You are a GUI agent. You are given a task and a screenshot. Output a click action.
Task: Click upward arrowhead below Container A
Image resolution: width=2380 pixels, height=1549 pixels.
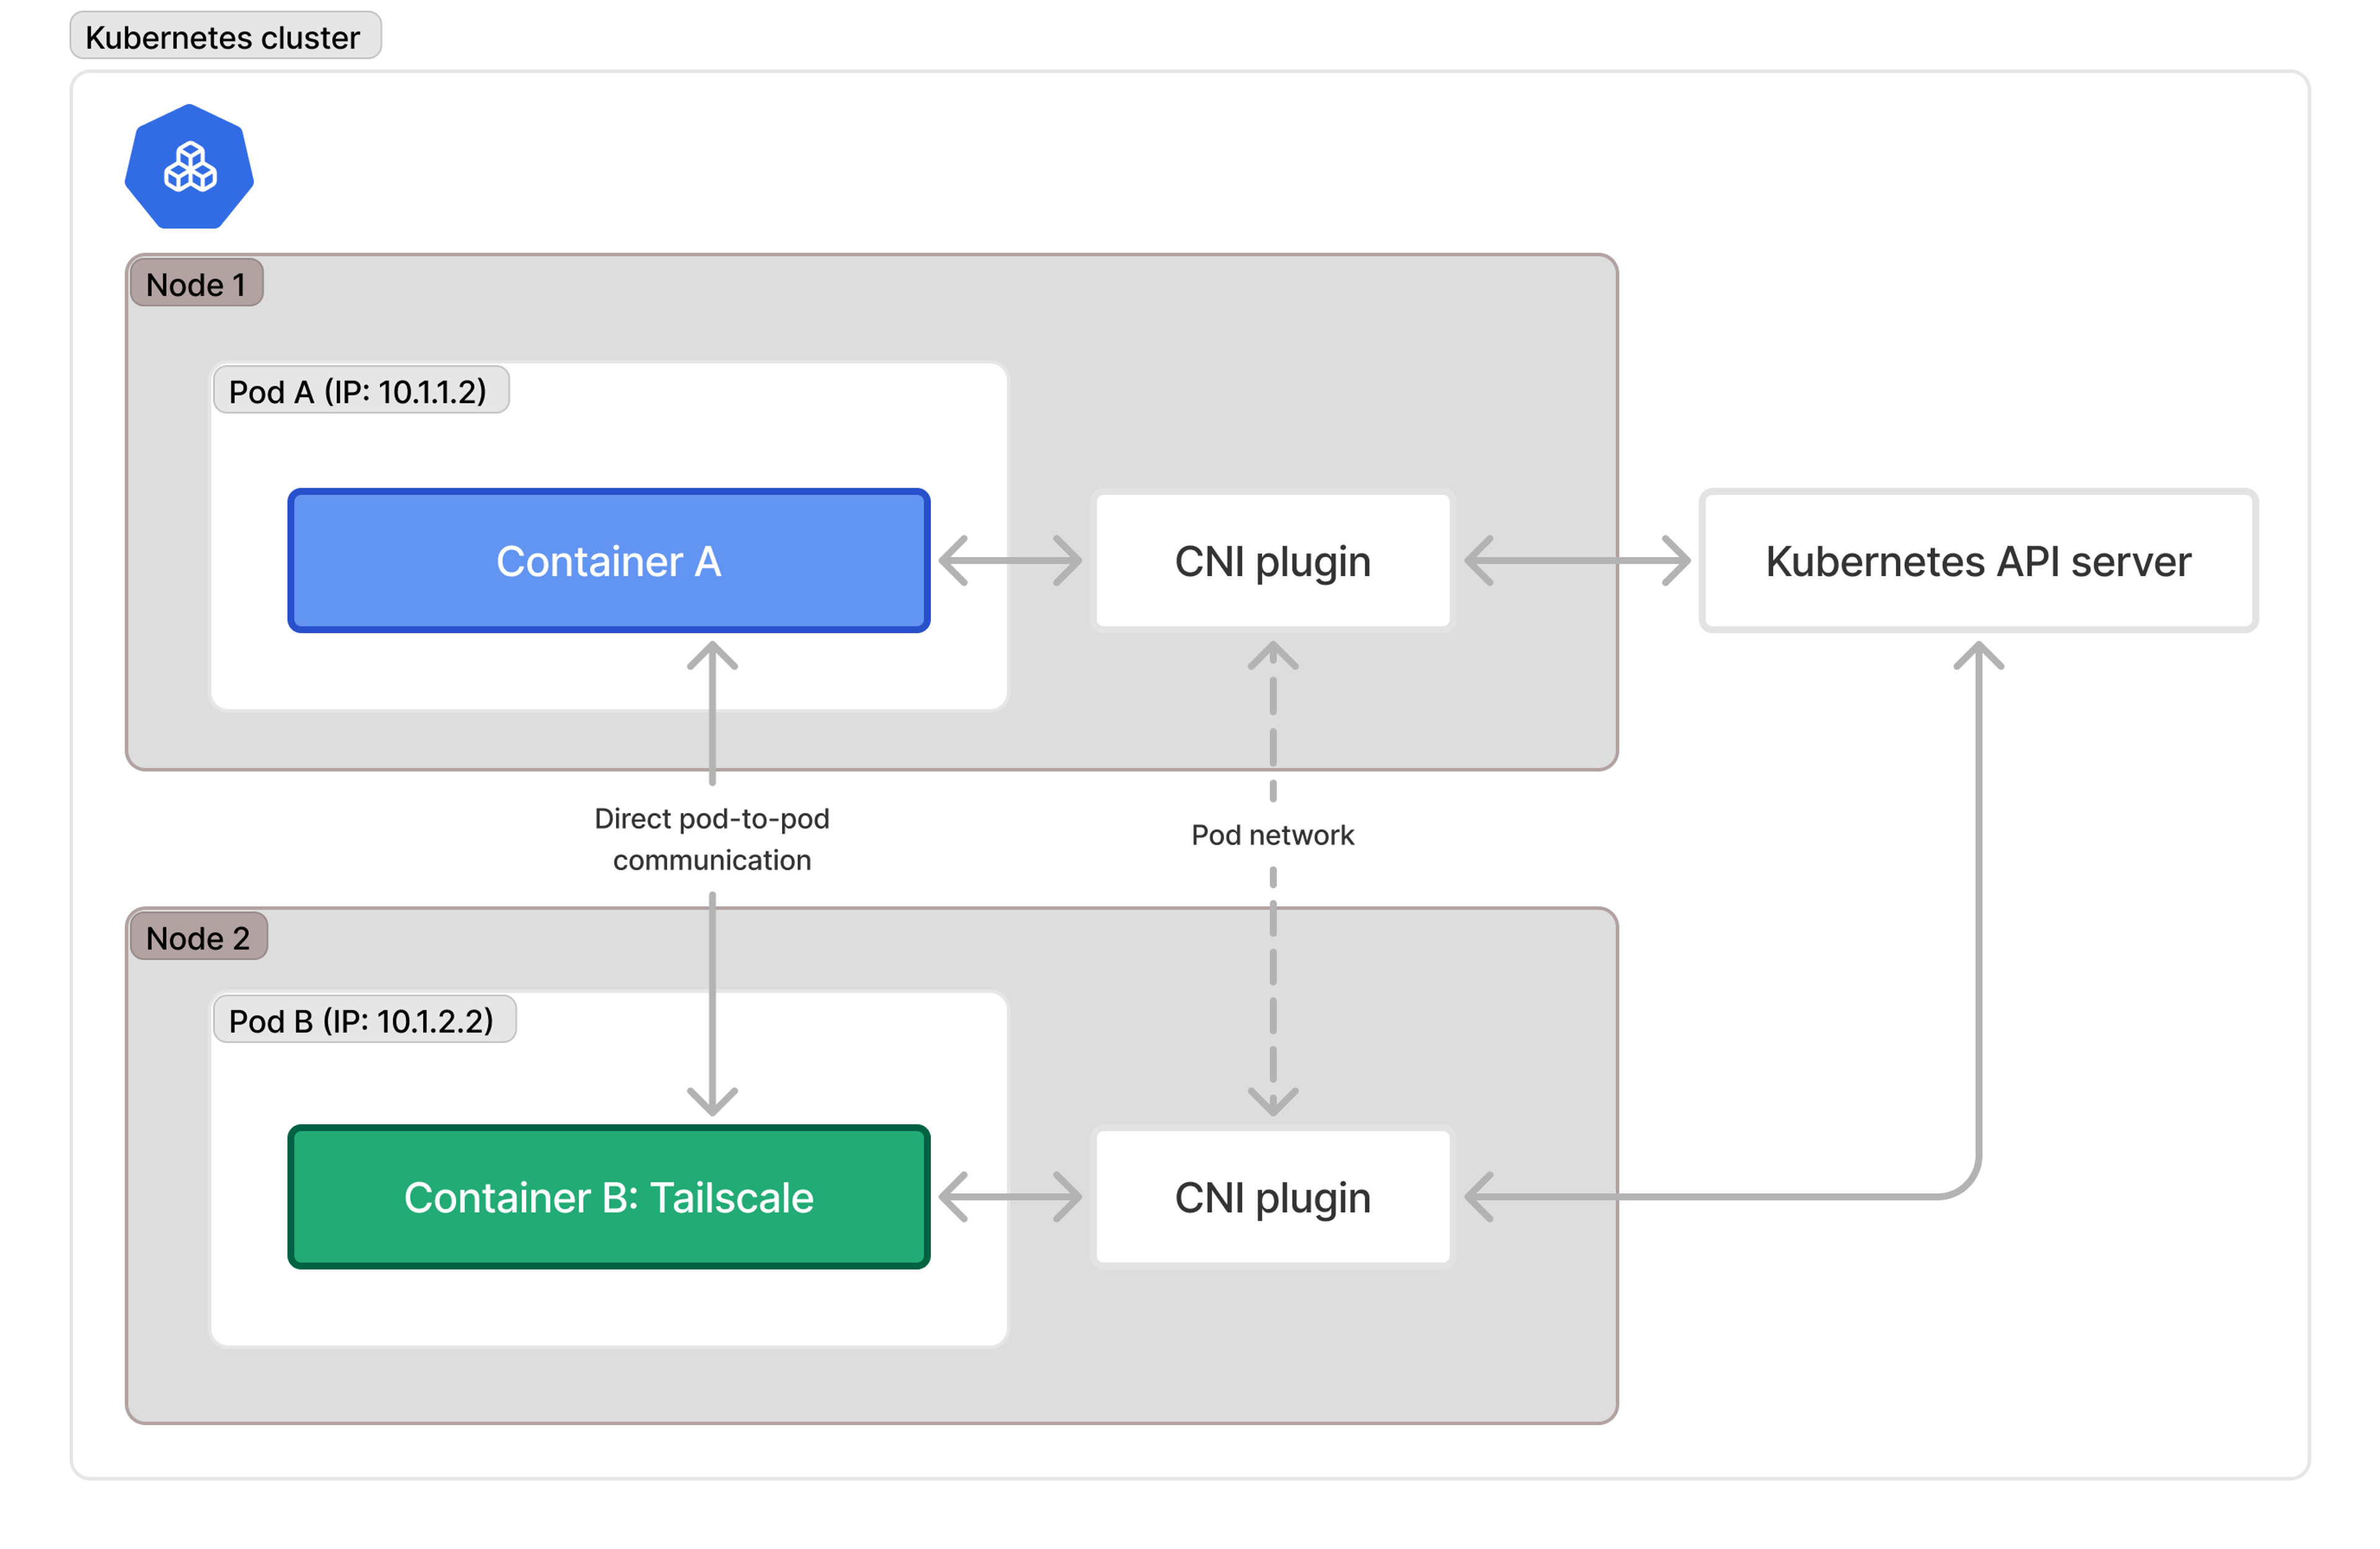pos(712,656)
